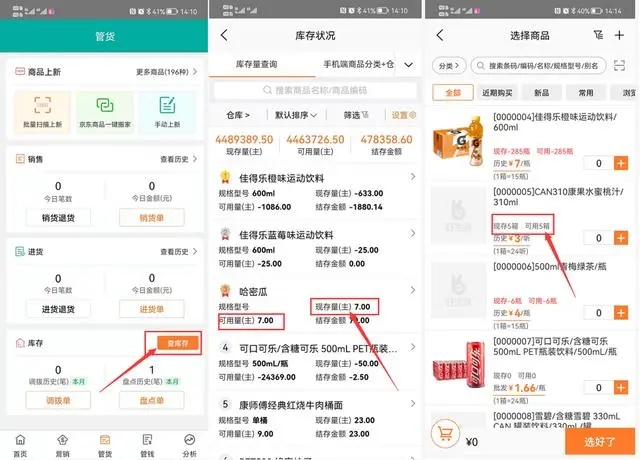Select the 库存量查询 tab
Viewport: 640px width, 460px height.
coord(257,64)
